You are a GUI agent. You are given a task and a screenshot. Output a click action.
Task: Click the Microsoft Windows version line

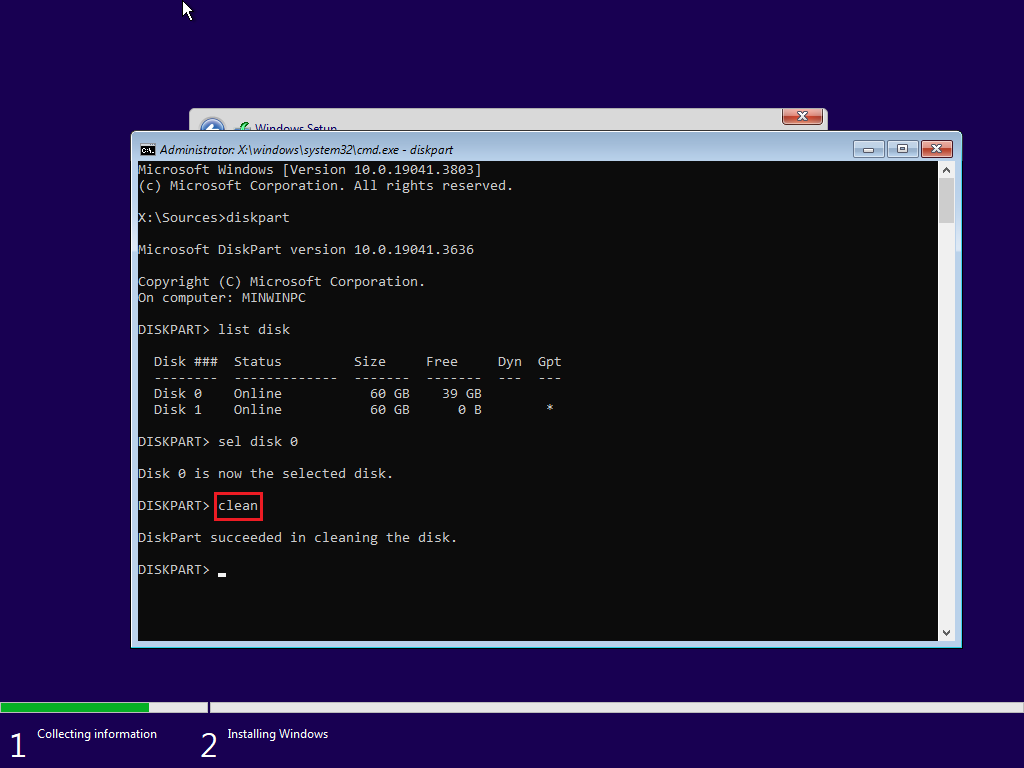point(310,170)
